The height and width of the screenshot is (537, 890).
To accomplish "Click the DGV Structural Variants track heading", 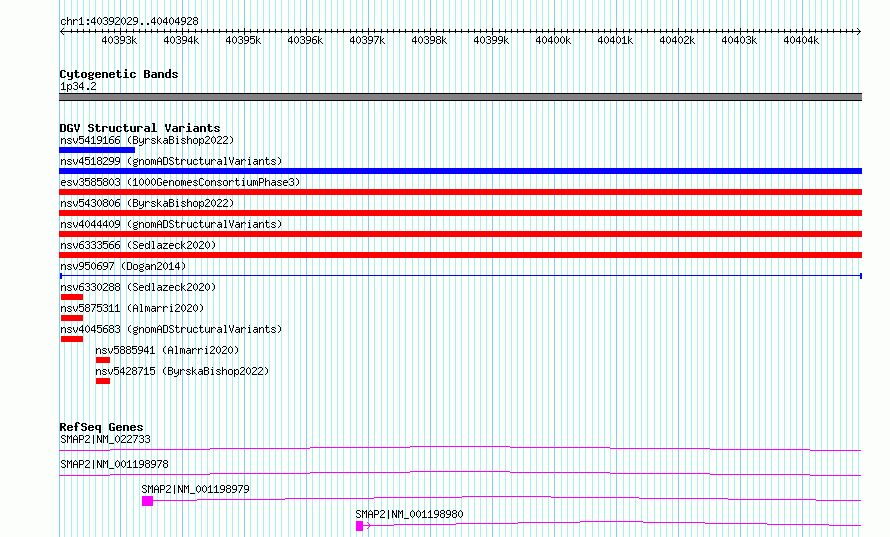I will (x=140, y=128).
